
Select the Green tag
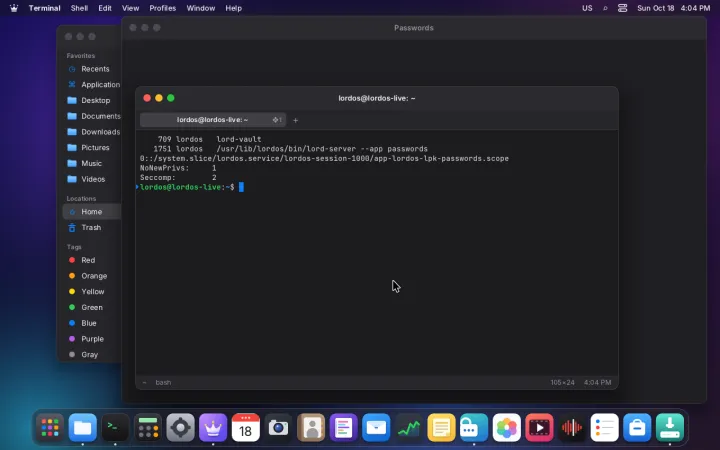click(92, 307)
